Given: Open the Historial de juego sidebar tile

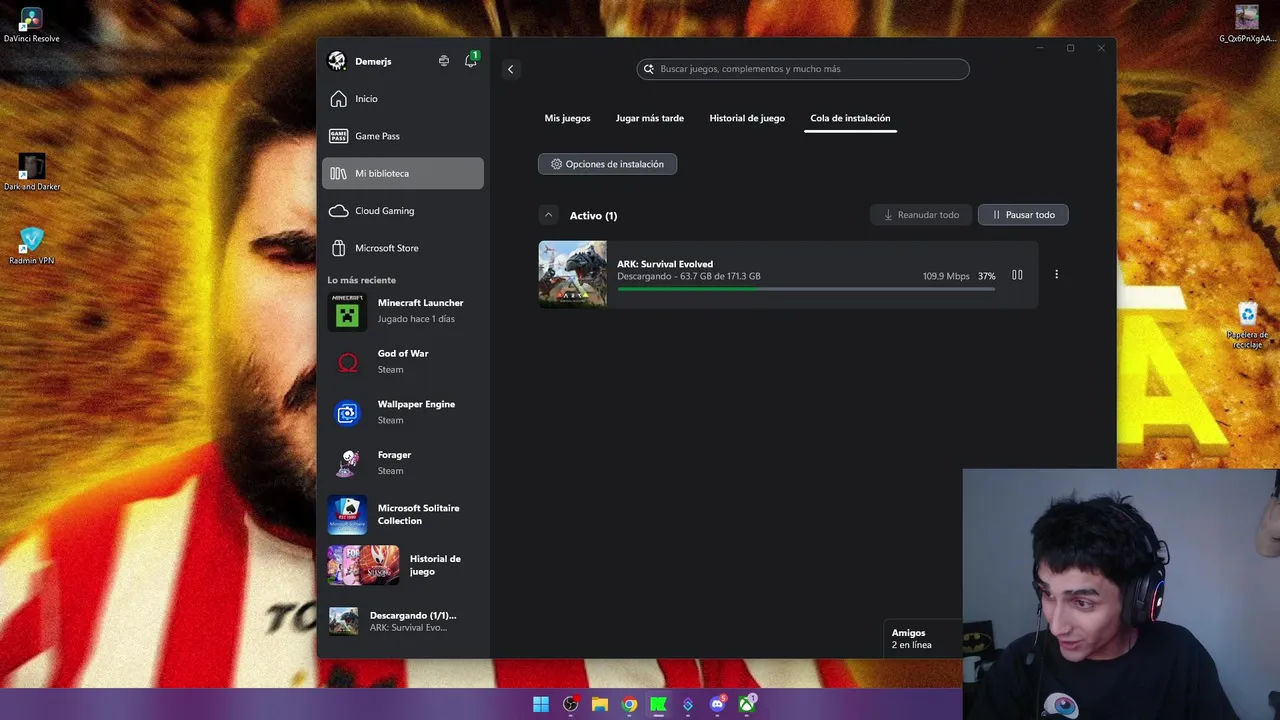Looking at the screenshot, I should (x=403, y=566).
